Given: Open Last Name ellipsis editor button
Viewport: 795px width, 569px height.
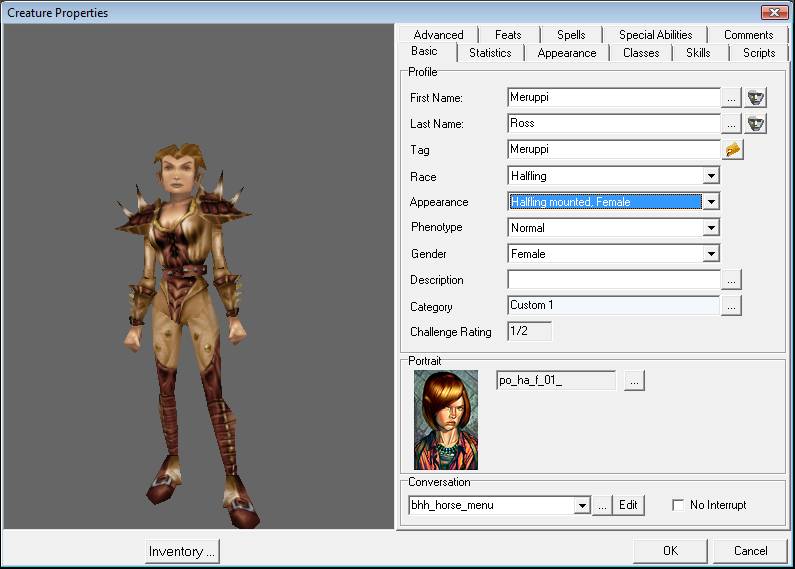Looking at the screenshot, I should tap(731, 123).
